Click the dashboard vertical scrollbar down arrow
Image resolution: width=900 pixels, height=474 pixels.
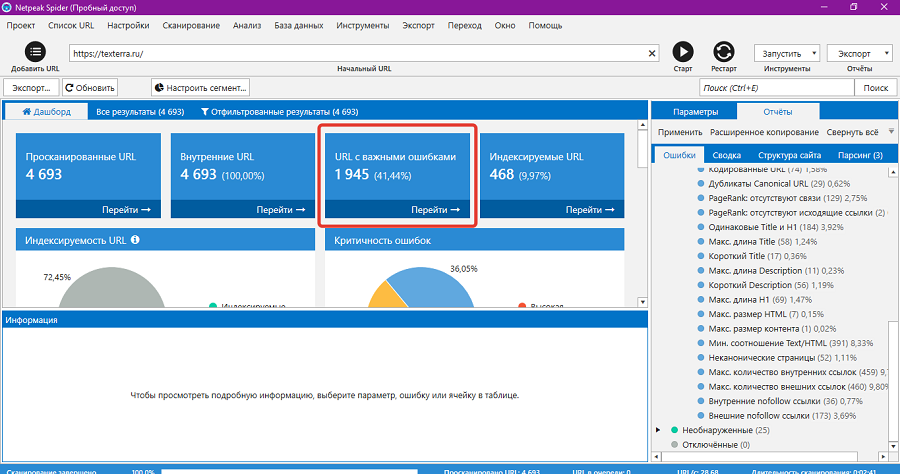pyautogui.click(x=642, y=302)
